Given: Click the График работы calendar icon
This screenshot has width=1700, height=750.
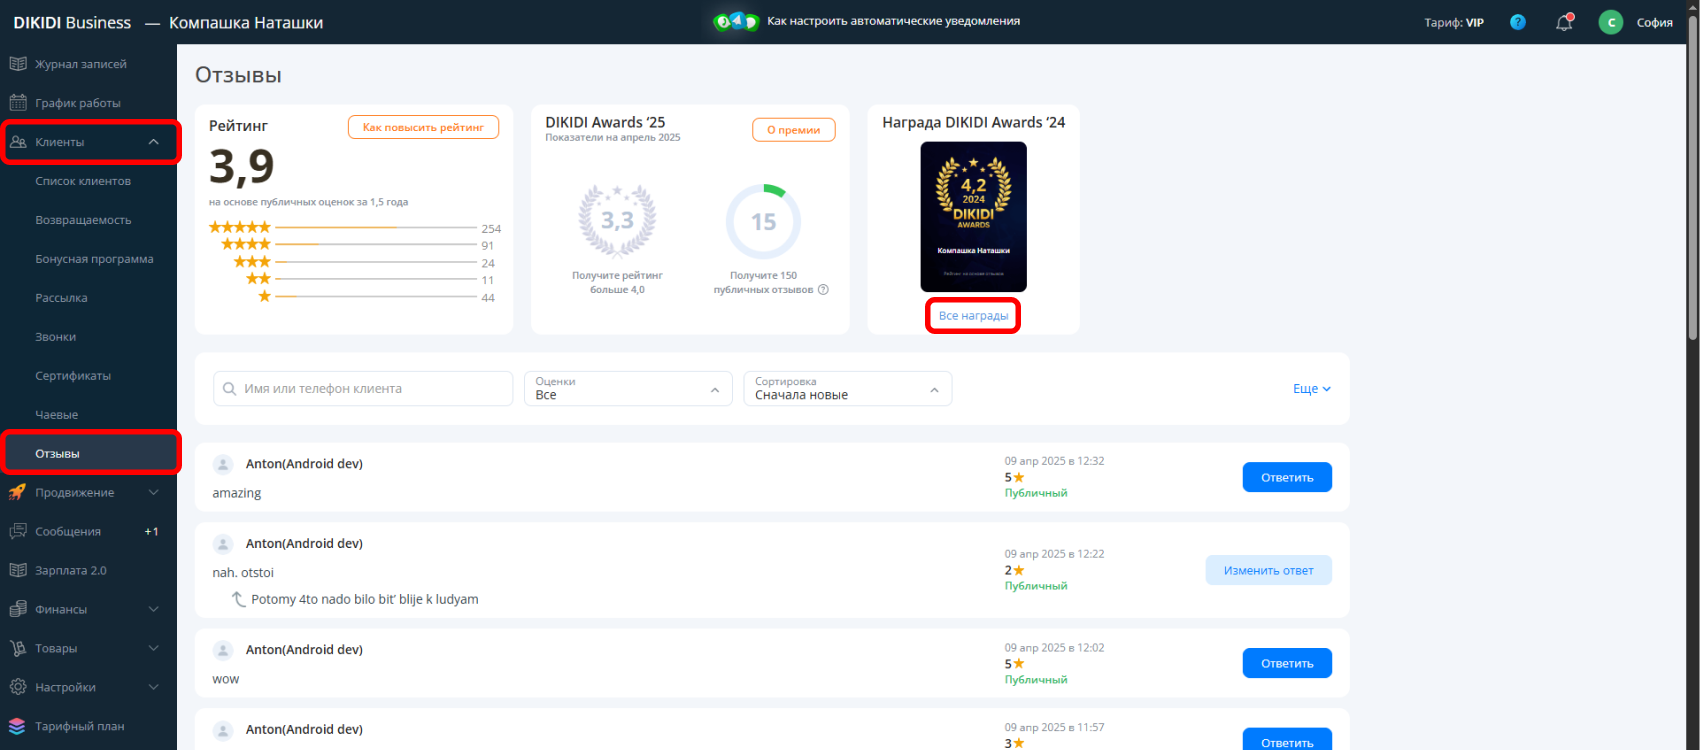Looking at the screenshot, I should pos(18,103).
